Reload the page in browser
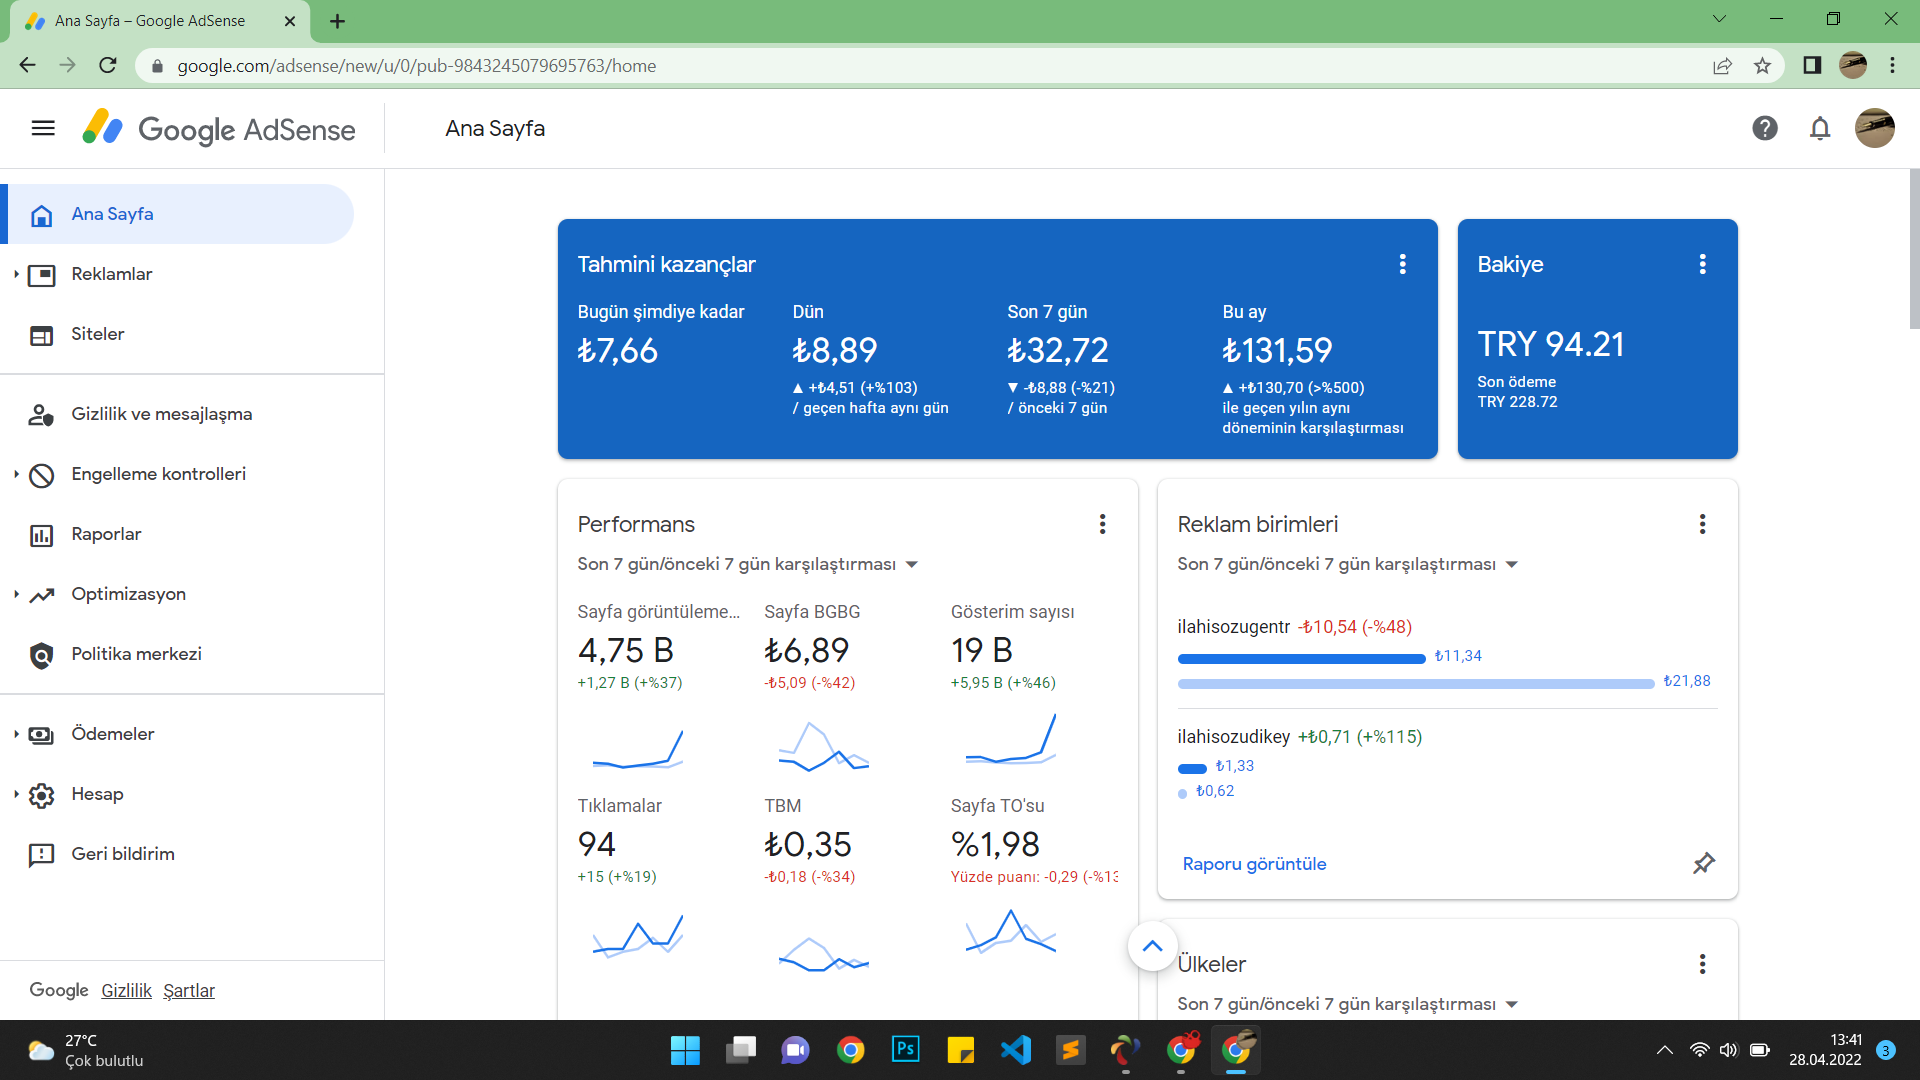The height and width of the screenshot is (1080, 1920). tap(108, 65)
